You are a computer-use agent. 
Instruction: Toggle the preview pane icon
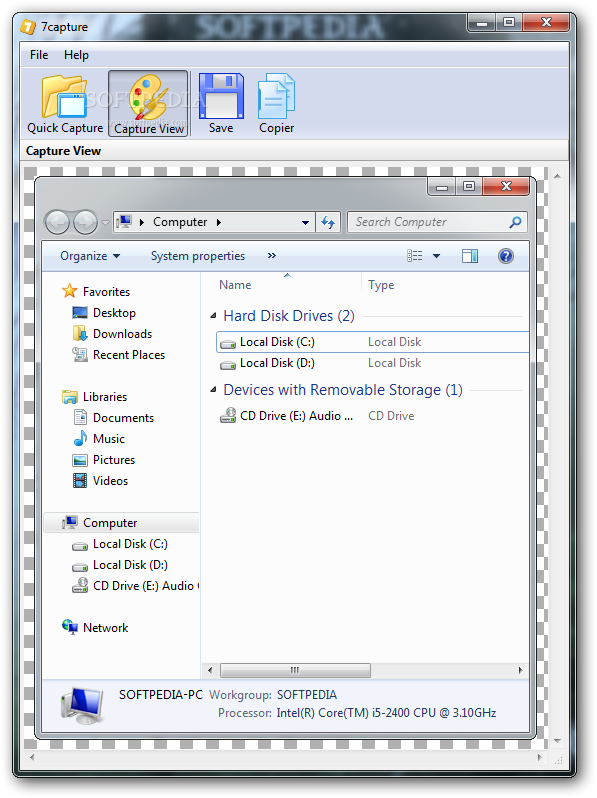[470, 256]
